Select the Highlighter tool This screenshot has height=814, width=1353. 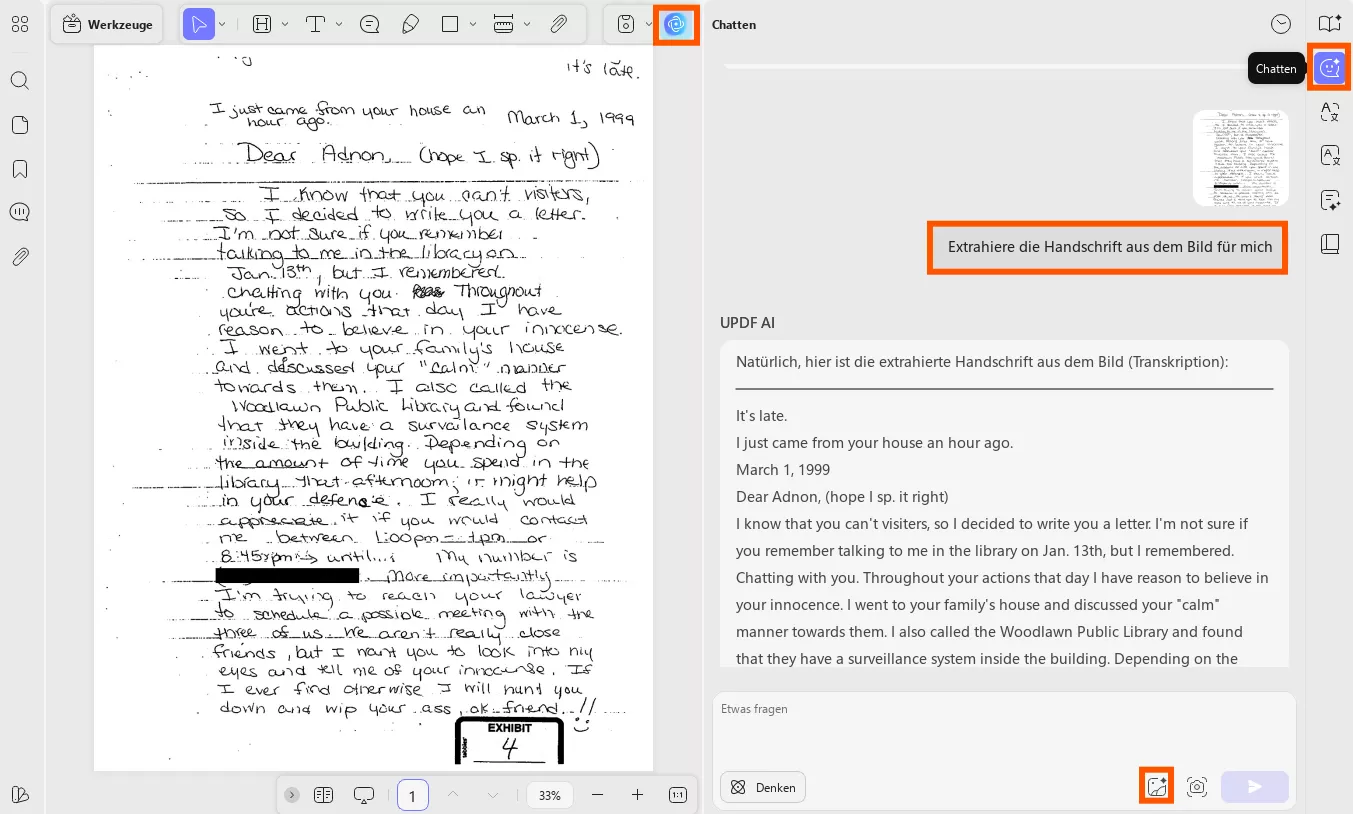coord(410,24)
